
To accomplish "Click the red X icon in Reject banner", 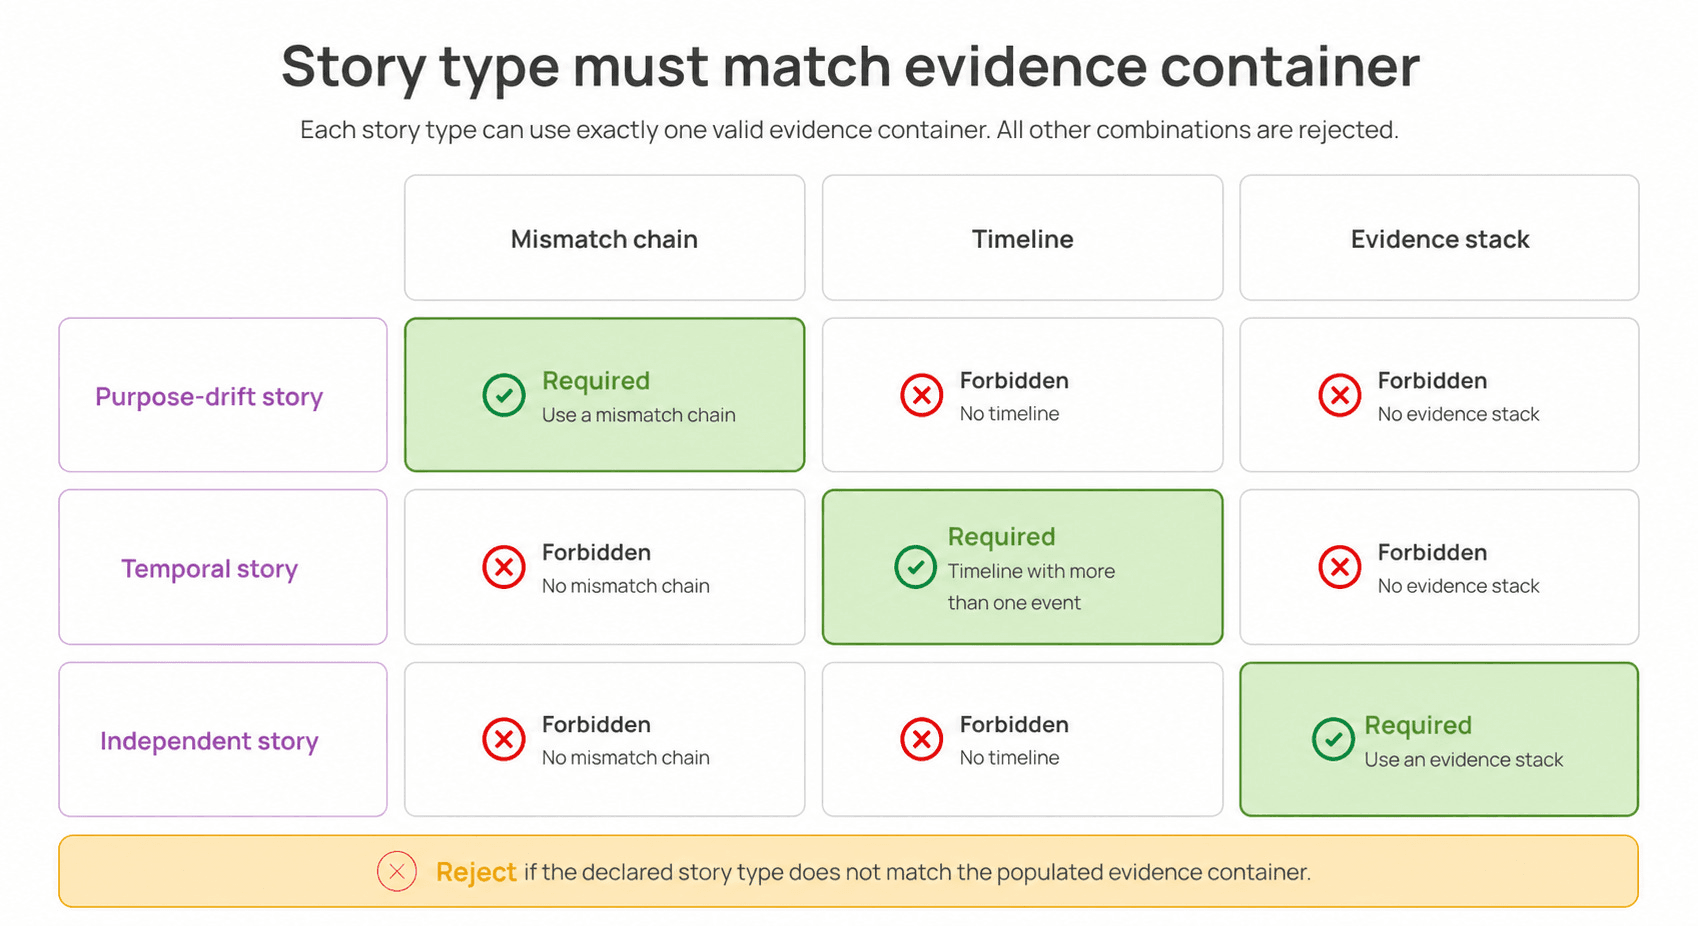I will tap(397, 871).
